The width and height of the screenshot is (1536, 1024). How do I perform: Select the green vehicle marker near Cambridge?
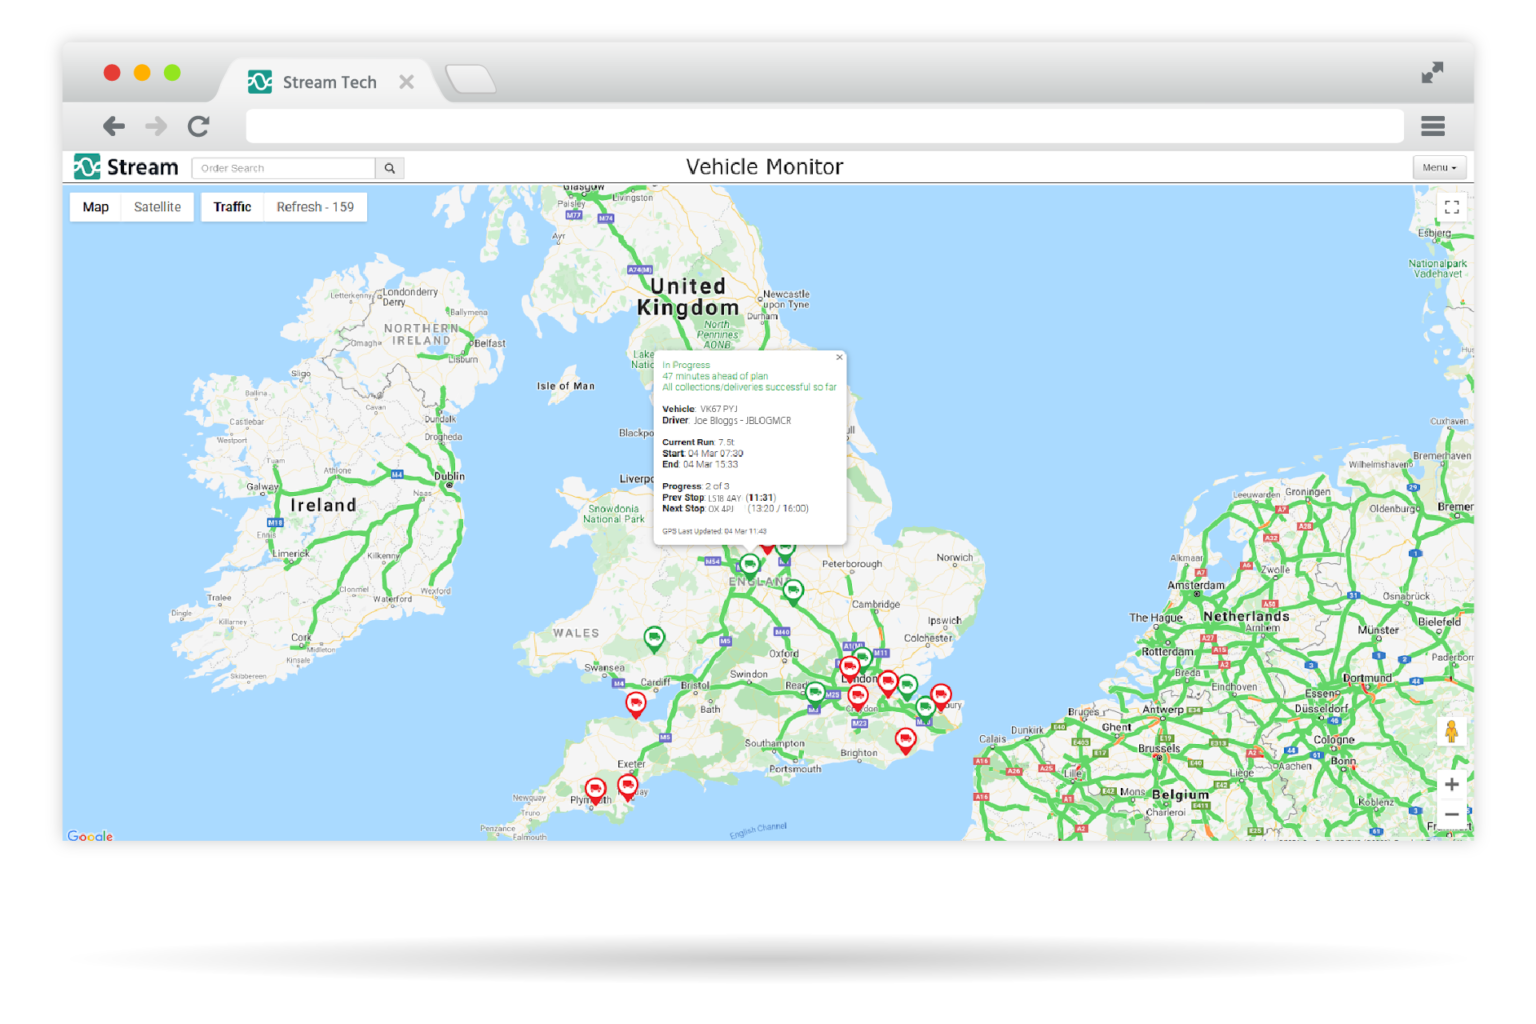coord(793,589)
